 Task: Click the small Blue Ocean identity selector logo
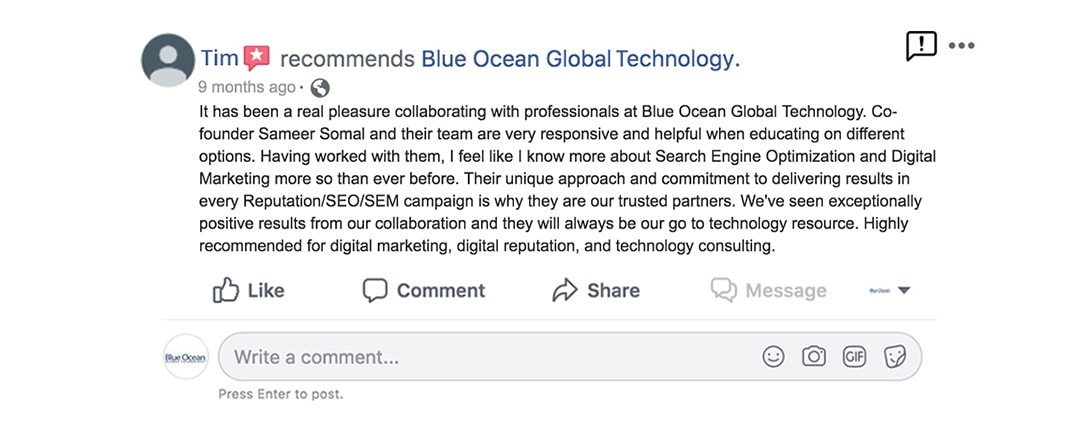880,291
